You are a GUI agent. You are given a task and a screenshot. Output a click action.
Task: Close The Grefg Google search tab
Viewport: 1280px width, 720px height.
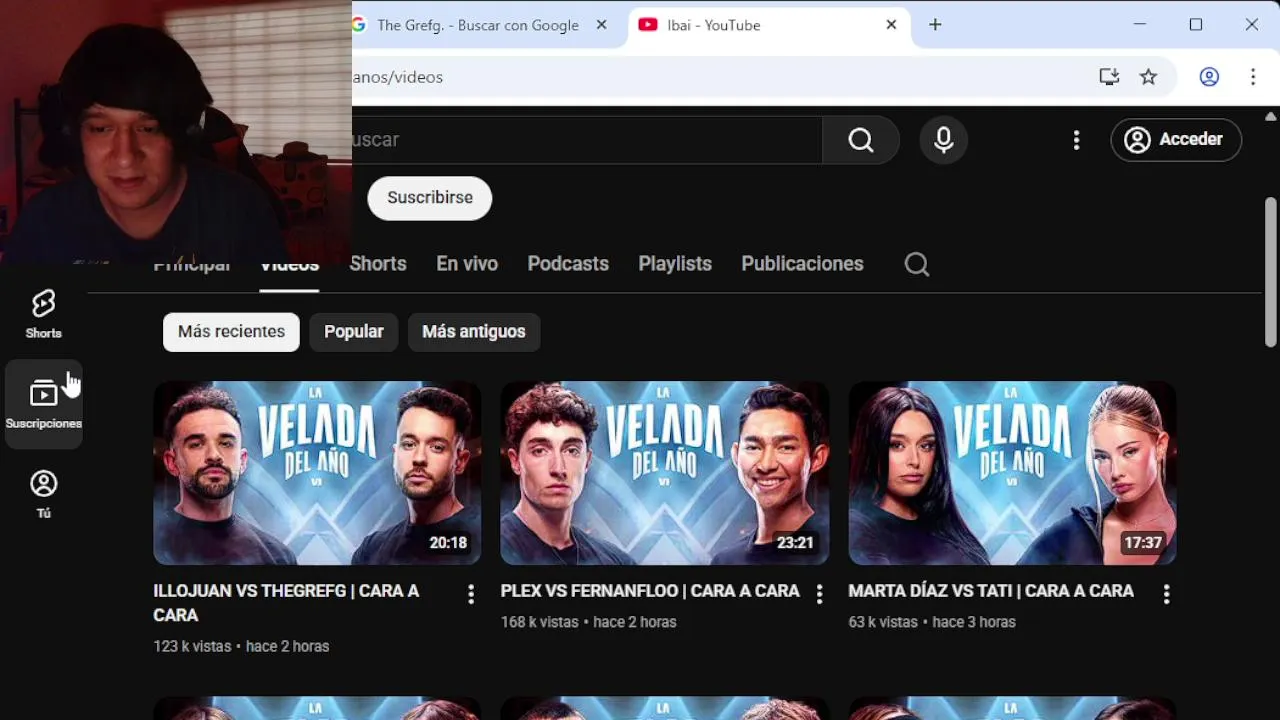coord(601,25)
